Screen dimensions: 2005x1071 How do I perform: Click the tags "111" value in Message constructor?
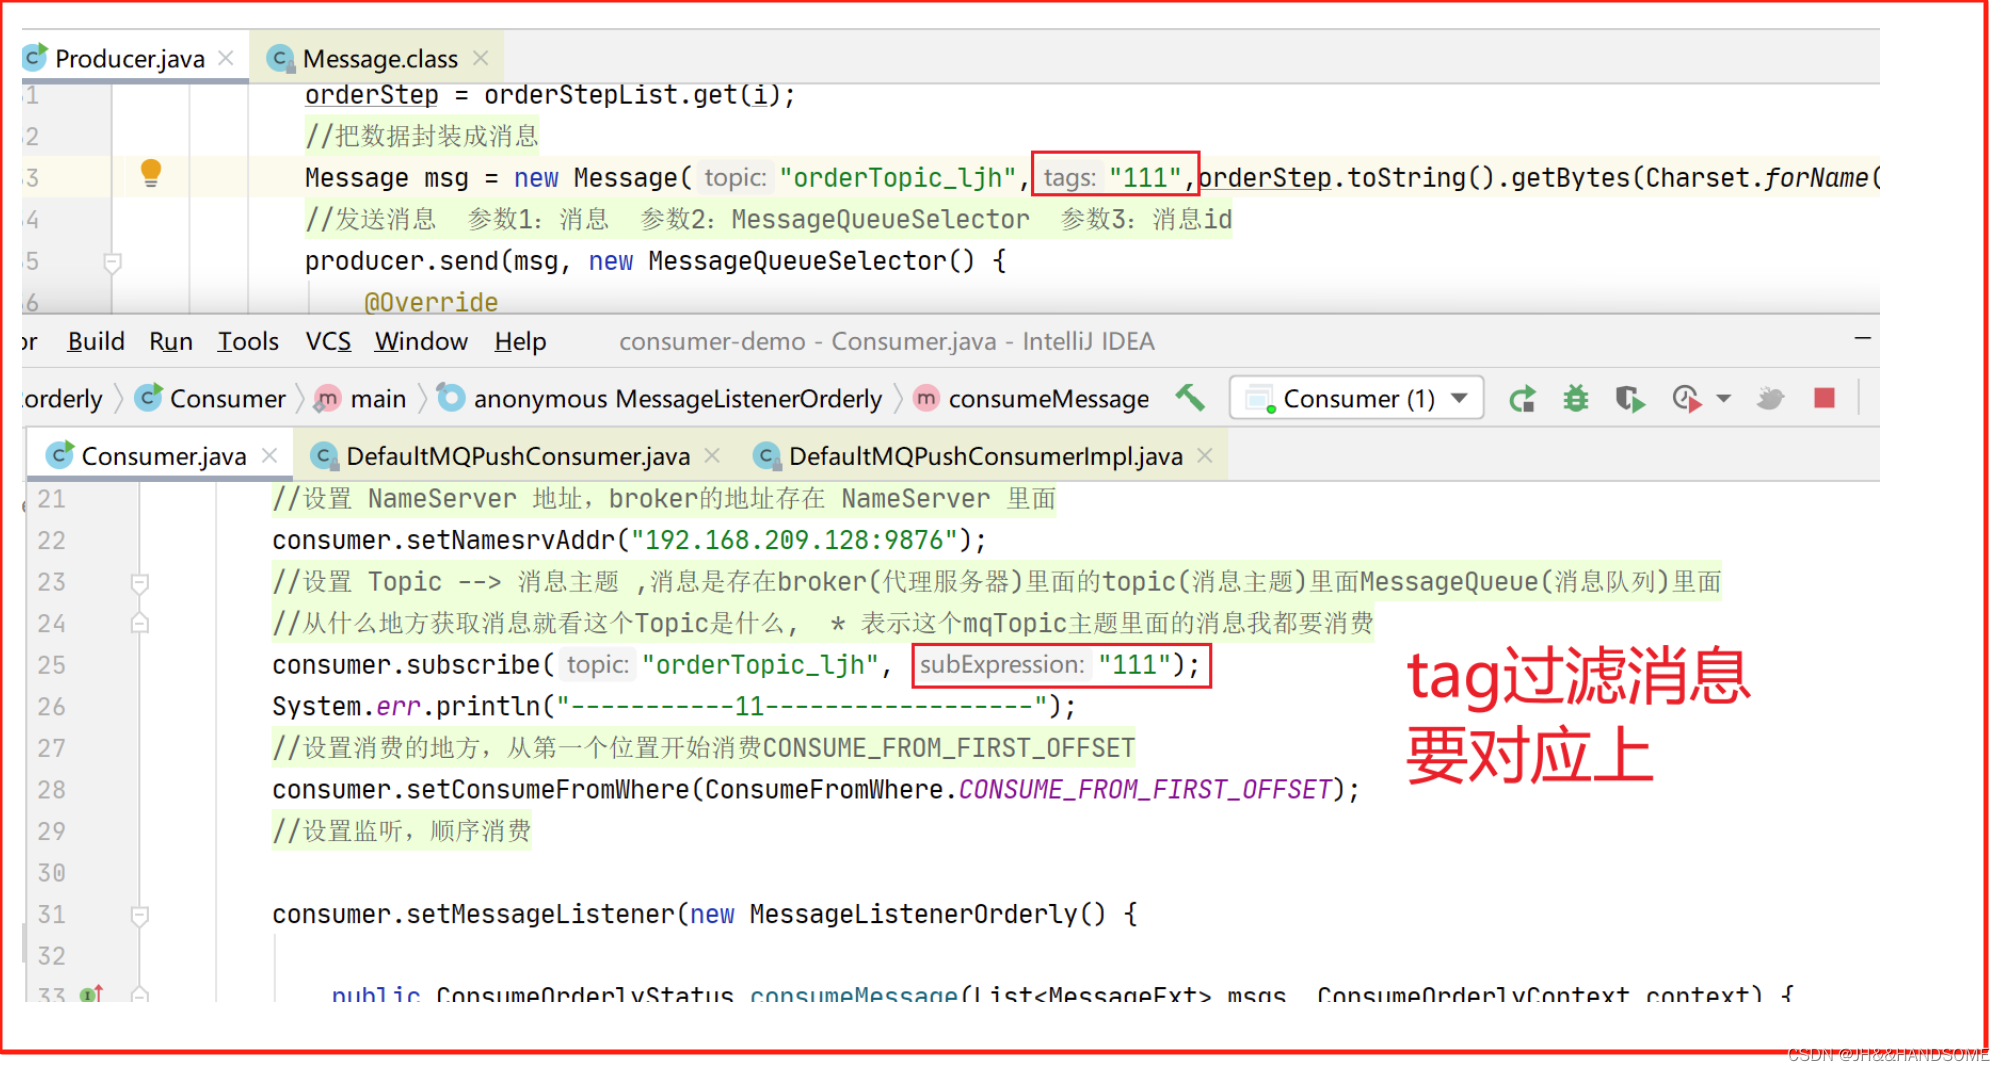click(1146, 177)
